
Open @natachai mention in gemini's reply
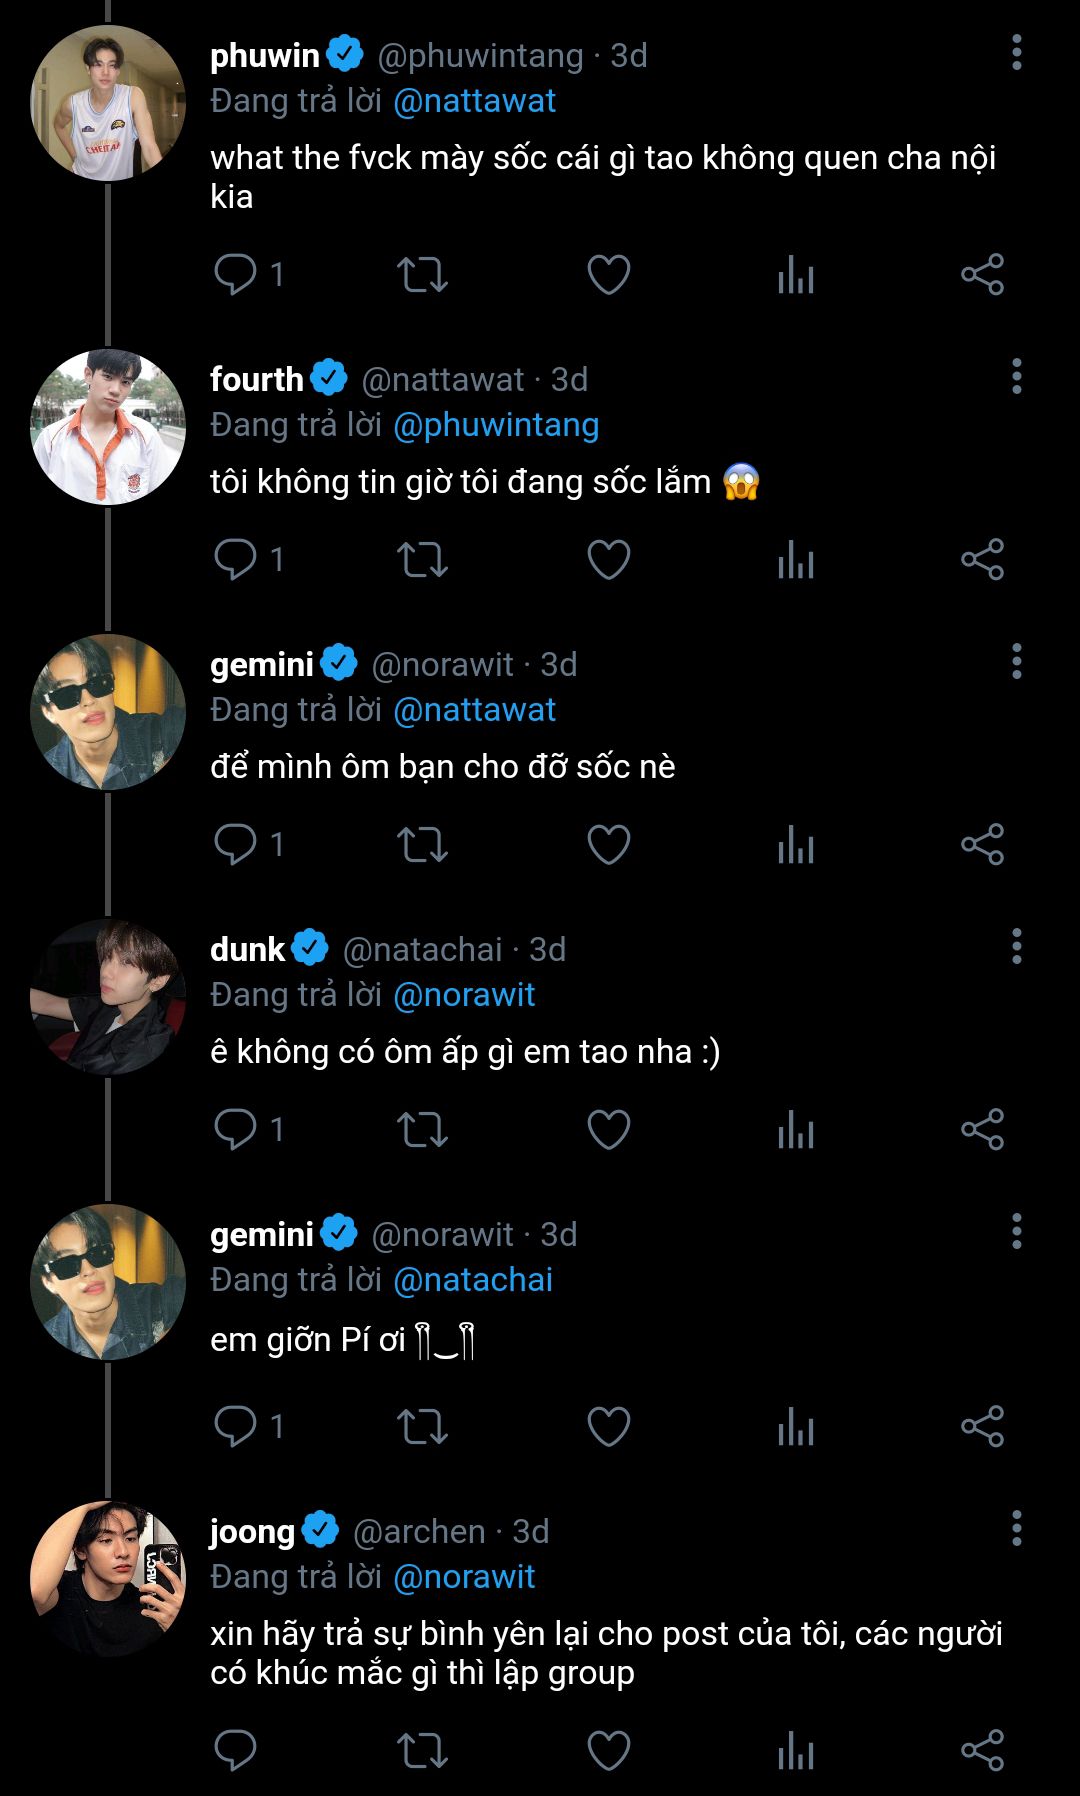[x=473, y=1280]
